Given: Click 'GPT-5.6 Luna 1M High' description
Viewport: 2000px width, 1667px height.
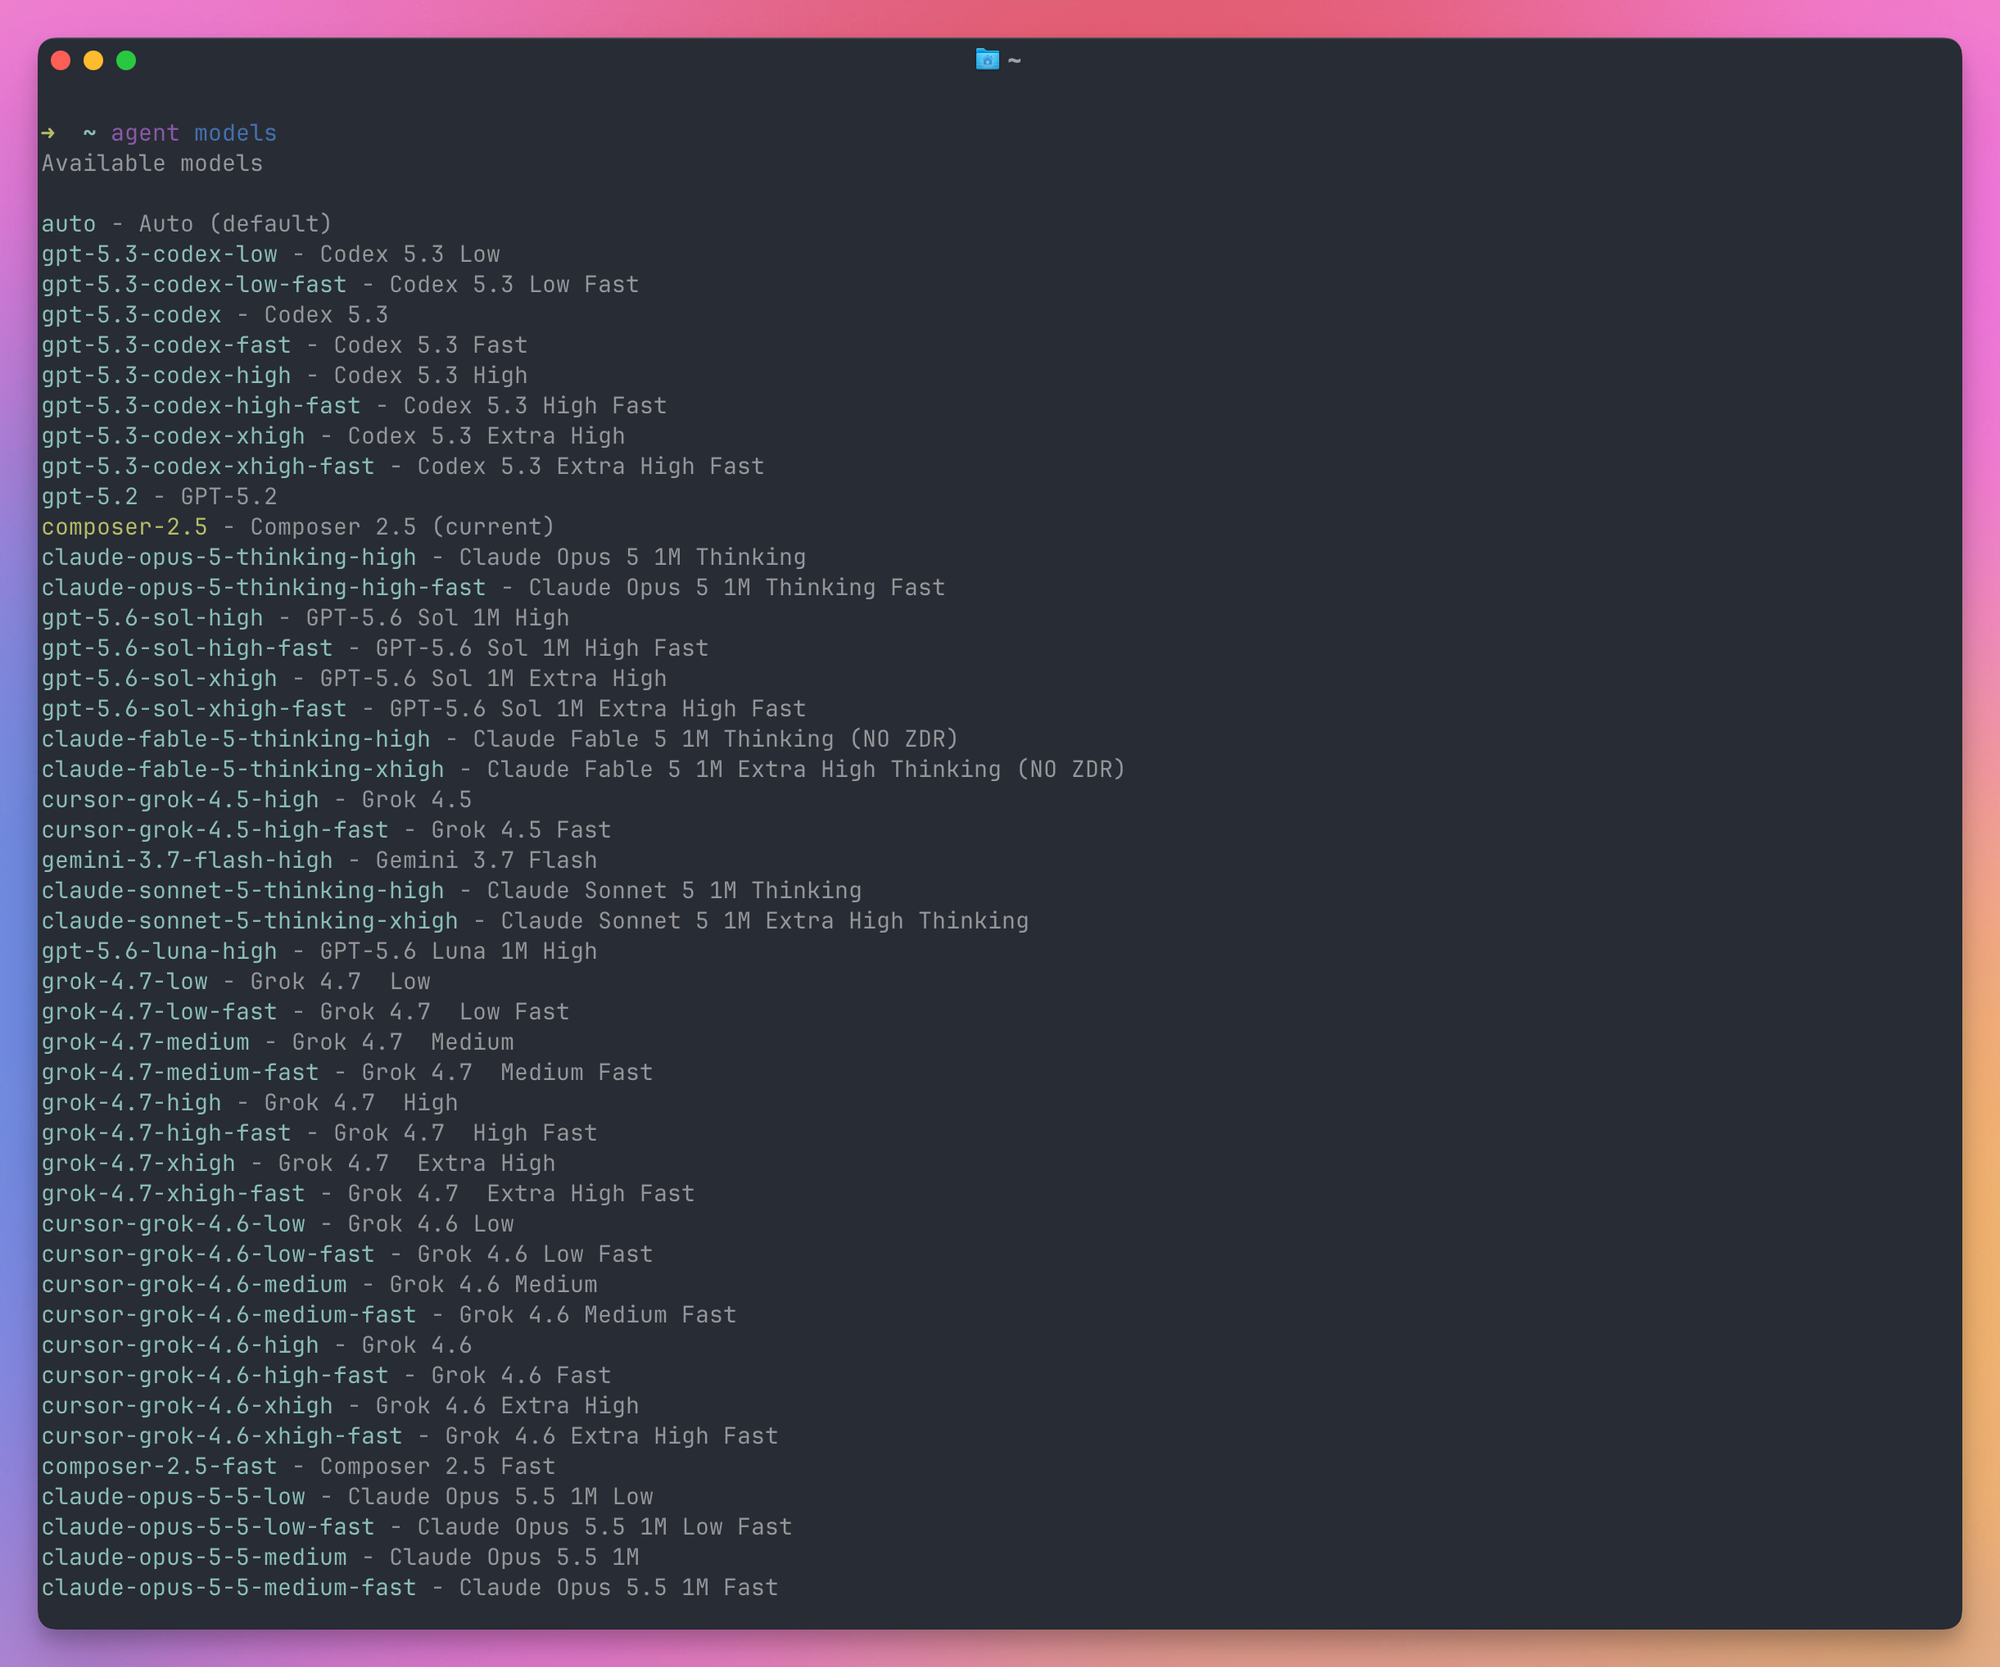Looking at the screenshot, I should point(458,952).
